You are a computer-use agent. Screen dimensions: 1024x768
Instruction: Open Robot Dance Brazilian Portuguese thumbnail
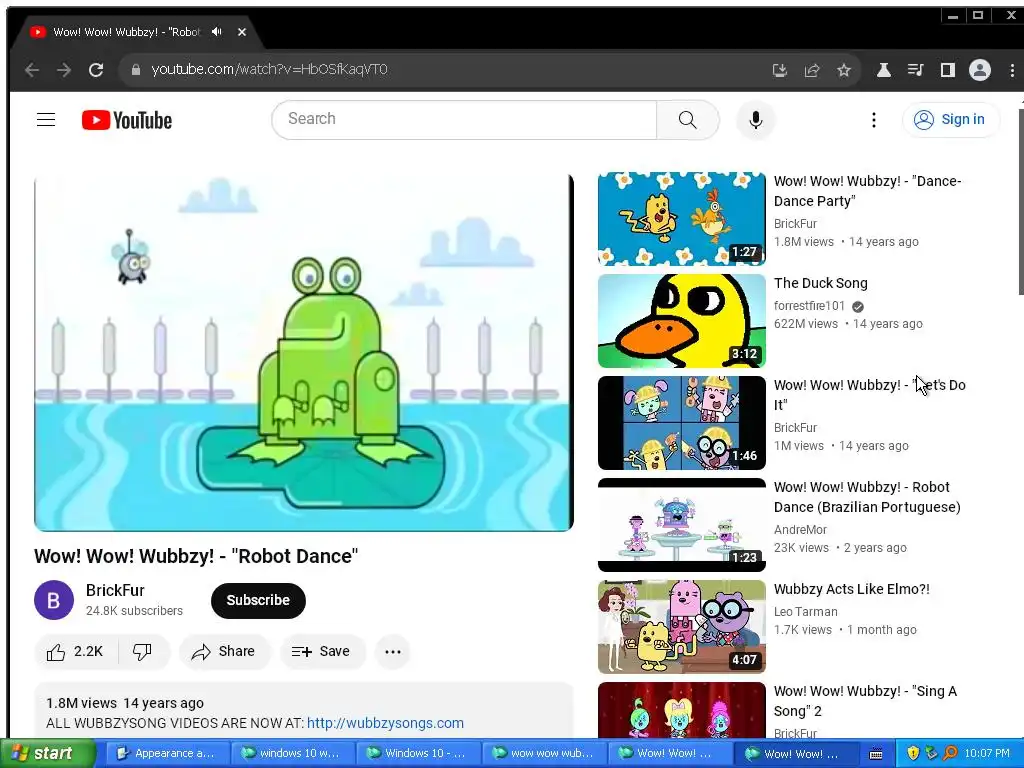tap(682, 524)
